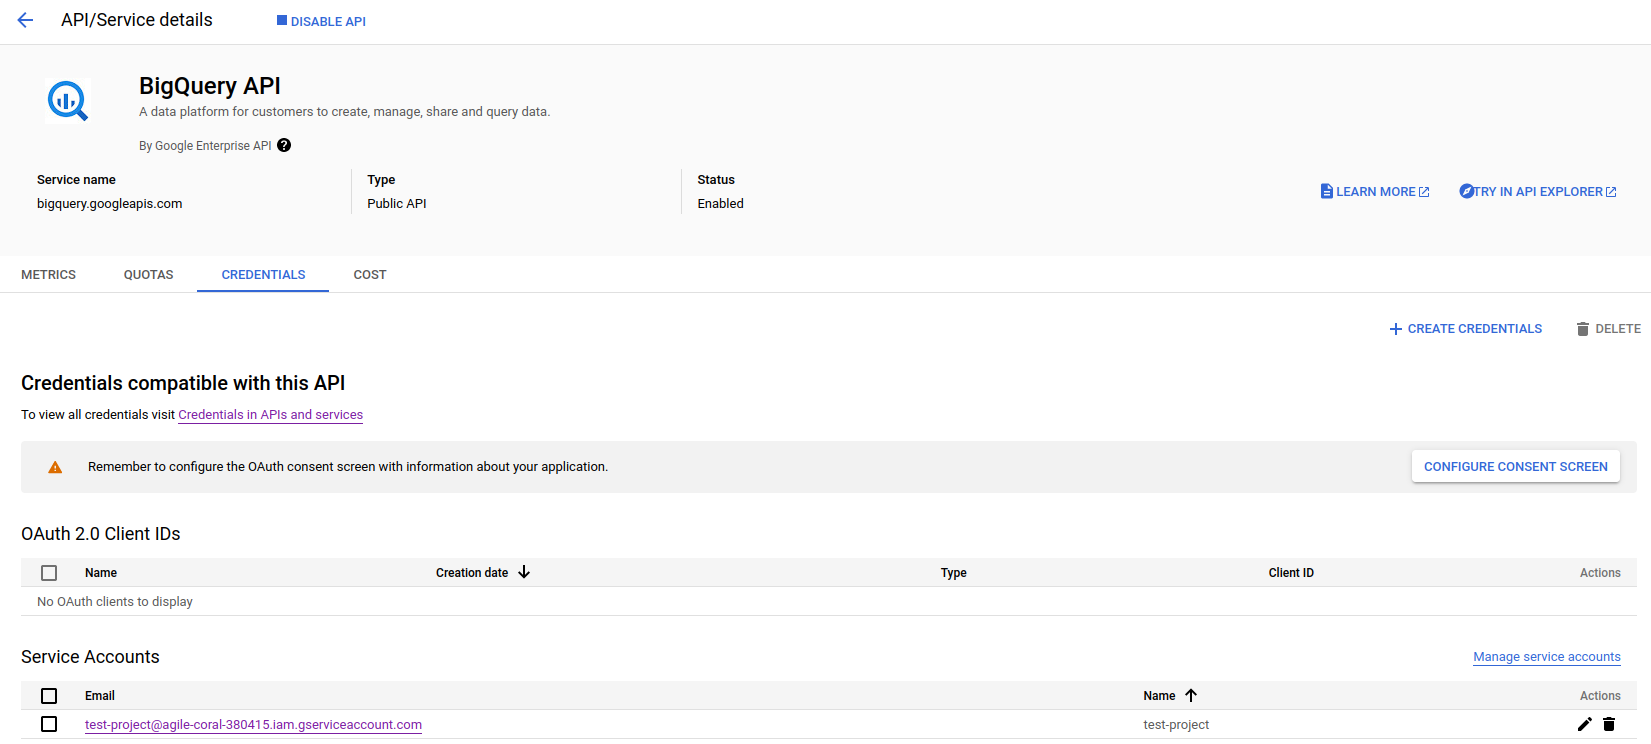
Task: Open the test-project service account email link
Action: pos(253,724)
